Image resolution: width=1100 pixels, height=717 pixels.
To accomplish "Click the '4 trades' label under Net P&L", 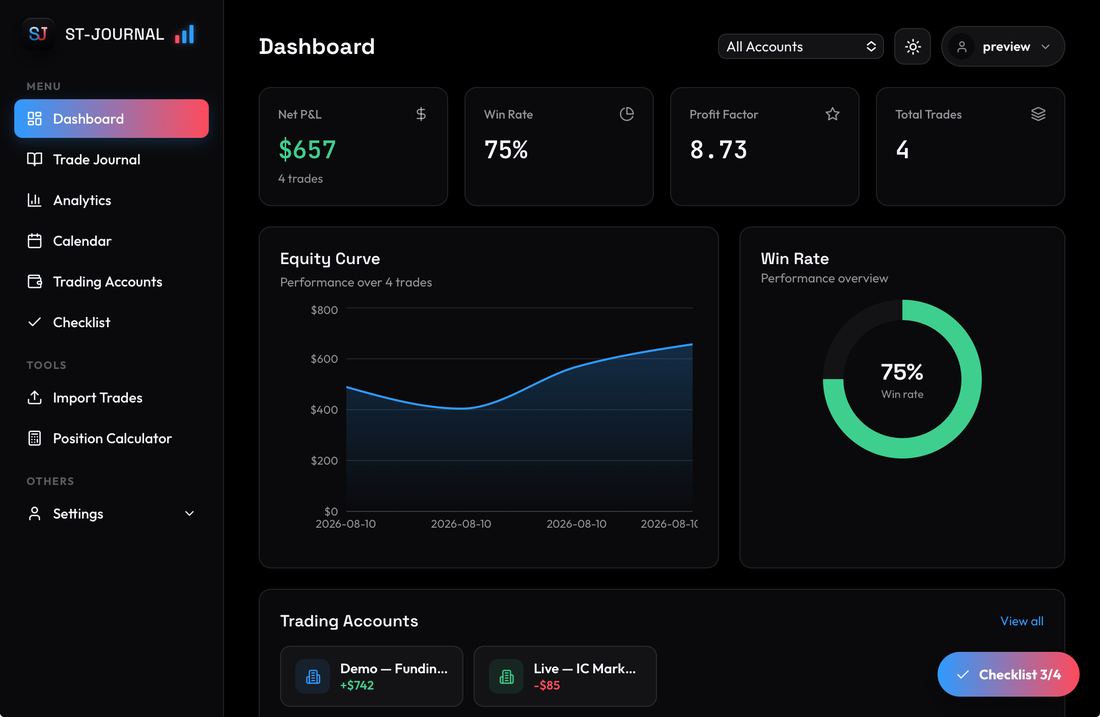I will pyautogui.click(x=300, y=178).
